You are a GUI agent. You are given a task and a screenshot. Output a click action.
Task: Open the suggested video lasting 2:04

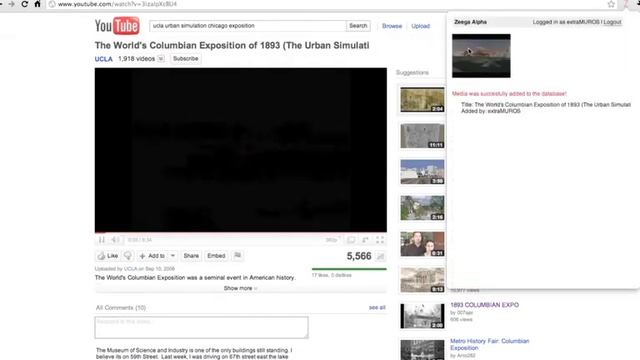pyautogui.click(x=422, y=100)
